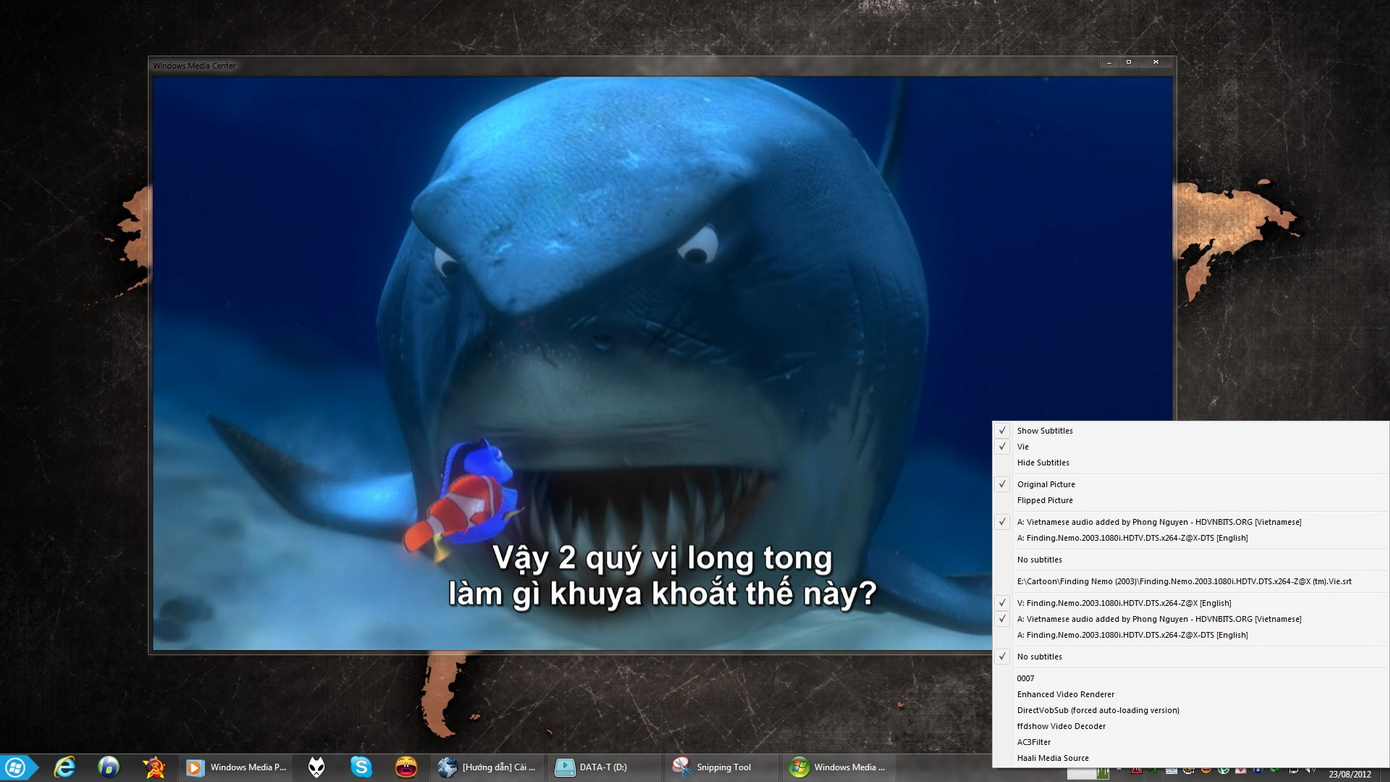The image size is (1390, 782).
Task: Open the DATA-T (D:) explorer window
Action: pos(602,767)
